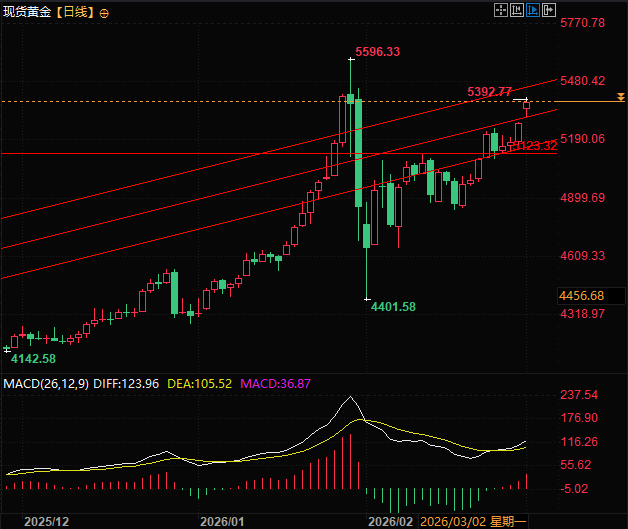The image size is (628, 529).
Task: Click the orange double-arrow marker on price axis
Action: [x=621, y=97]
